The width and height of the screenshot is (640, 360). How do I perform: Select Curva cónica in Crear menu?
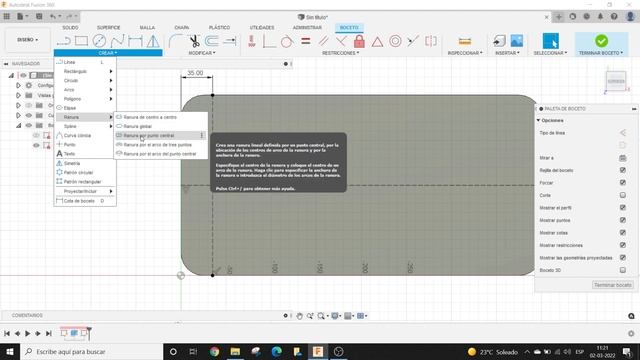(x=85, y=136)
